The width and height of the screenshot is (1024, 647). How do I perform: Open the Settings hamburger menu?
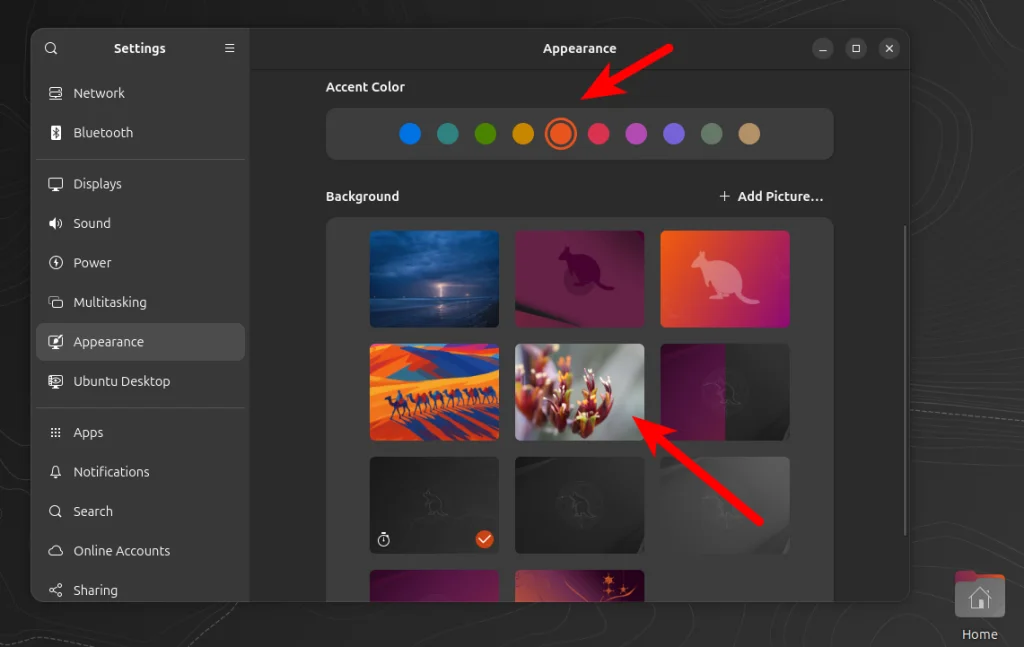[229, 47]
